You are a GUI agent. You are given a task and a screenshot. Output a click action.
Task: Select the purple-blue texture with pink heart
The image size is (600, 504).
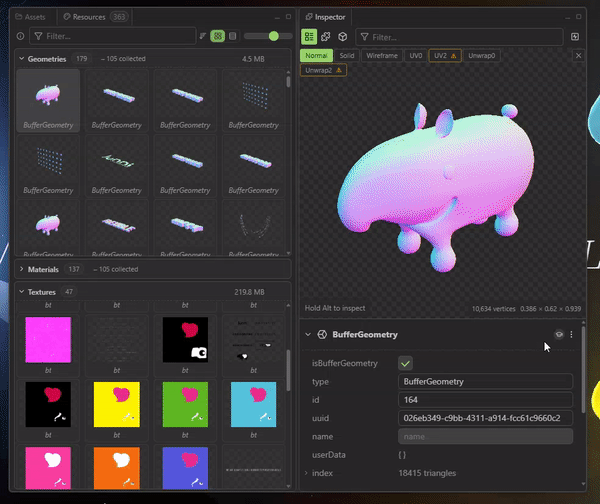point(185,468)
